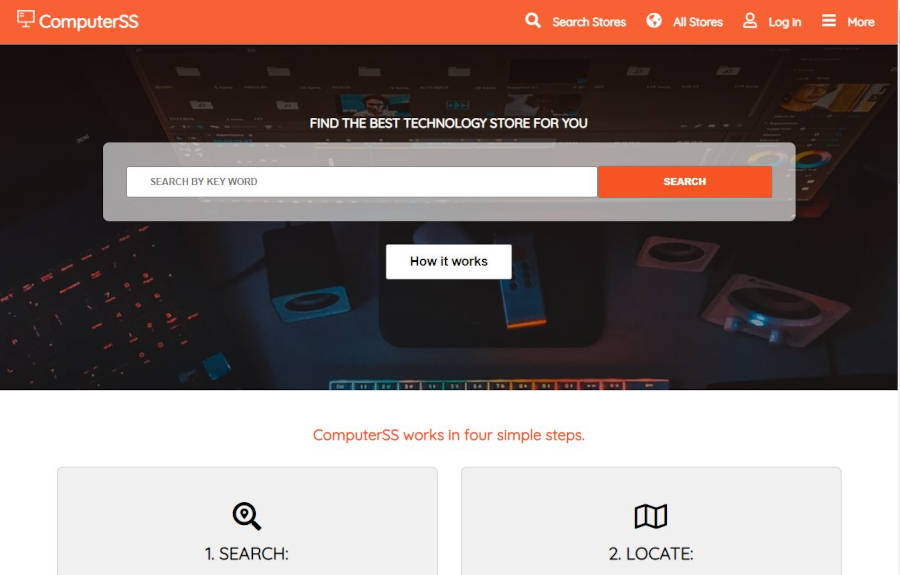The image size is (900, 575).
Task: Open the hamburger menu icon
Action: pos(828,21)
